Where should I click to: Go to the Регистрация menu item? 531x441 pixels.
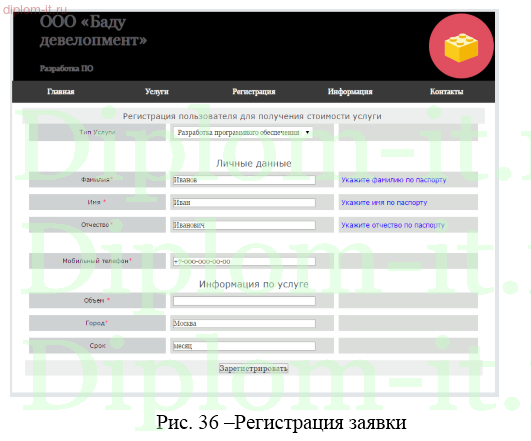click(x=254, y=91)
